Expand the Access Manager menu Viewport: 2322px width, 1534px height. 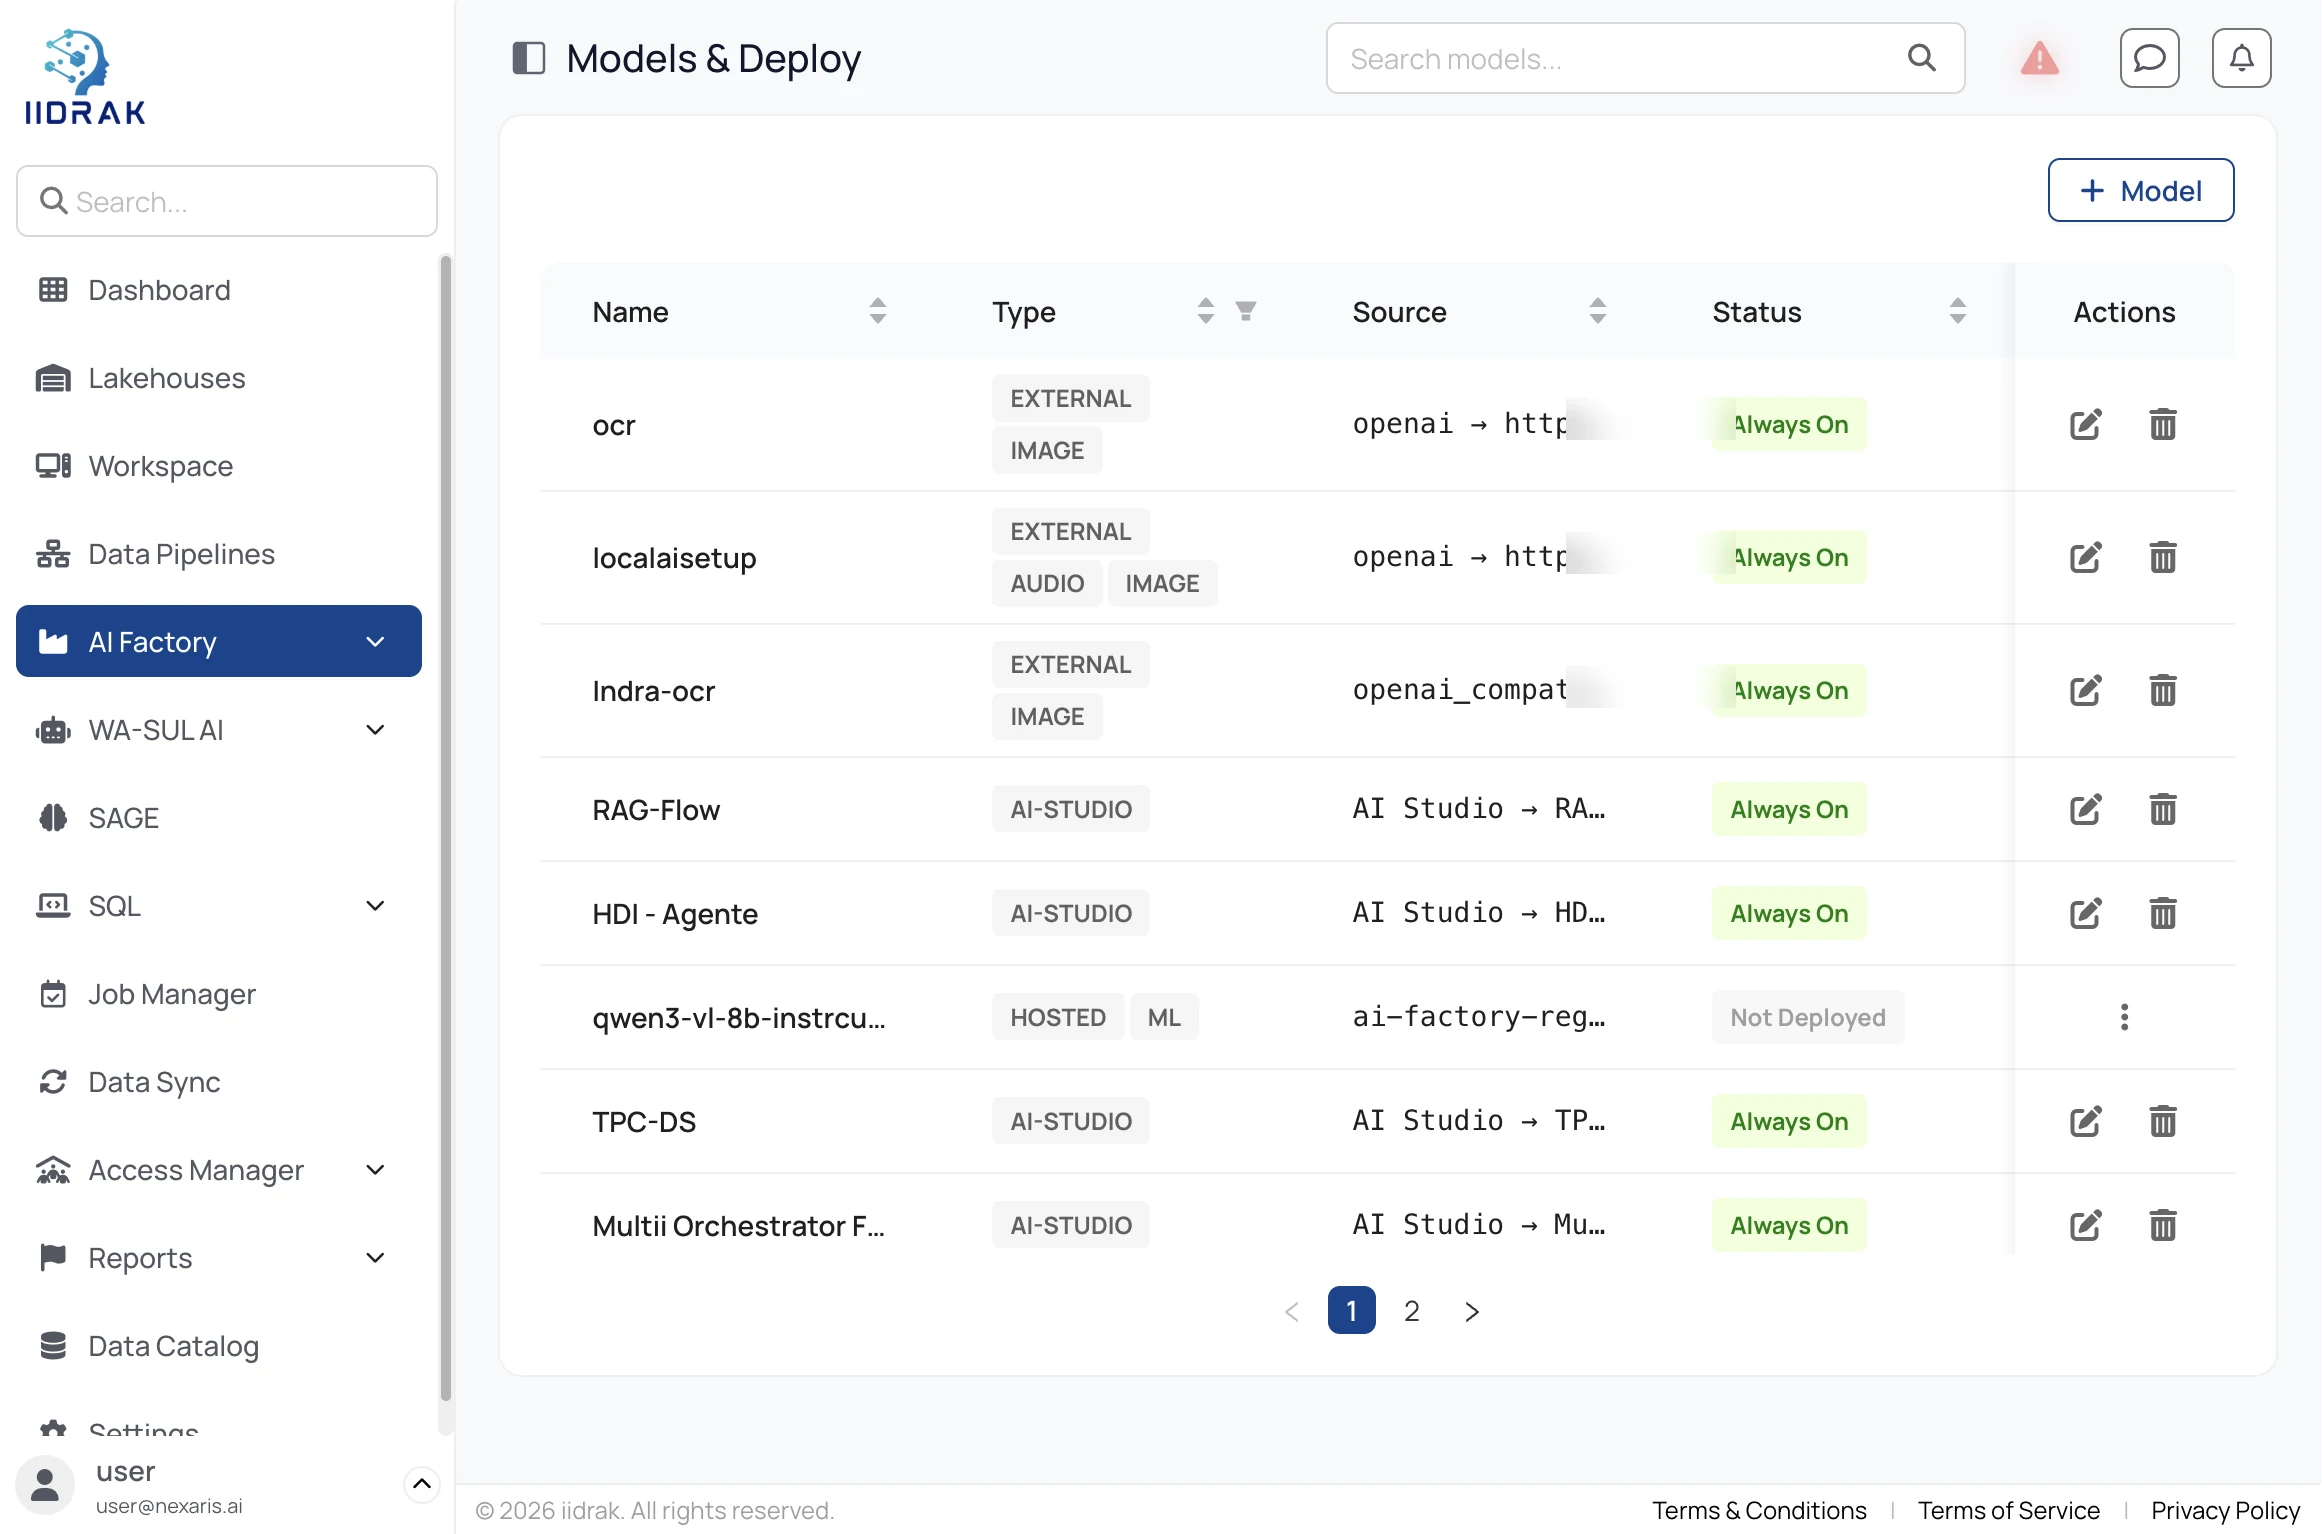[x=375, y=1169]
